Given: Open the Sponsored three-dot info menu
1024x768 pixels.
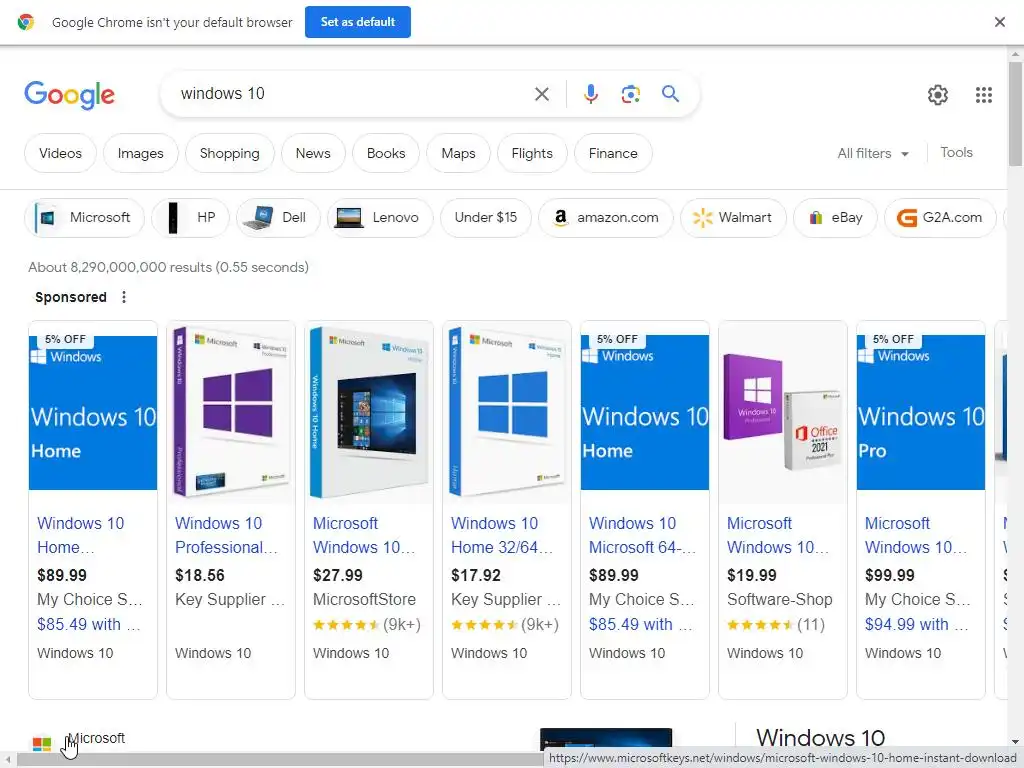Looking at the screenshot, I should click(x=124, y=297).
